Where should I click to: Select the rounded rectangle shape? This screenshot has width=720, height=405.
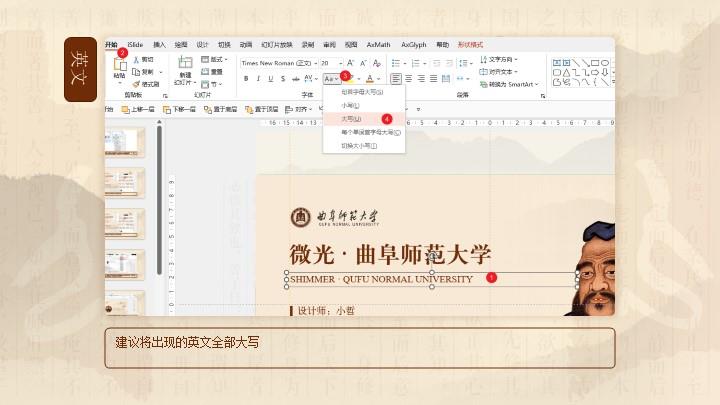coord(557,73)
